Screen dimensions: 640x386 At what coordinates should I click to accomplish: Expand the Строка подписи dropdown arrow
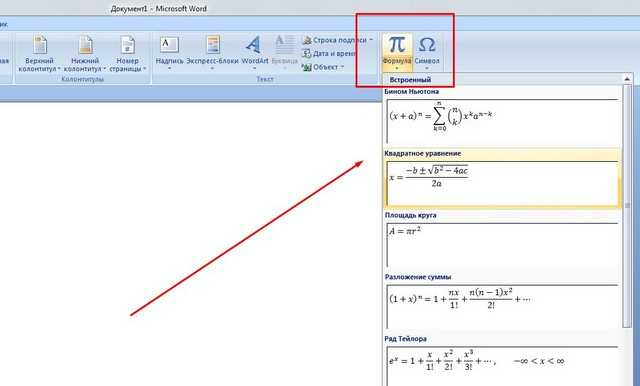(371, 40)
